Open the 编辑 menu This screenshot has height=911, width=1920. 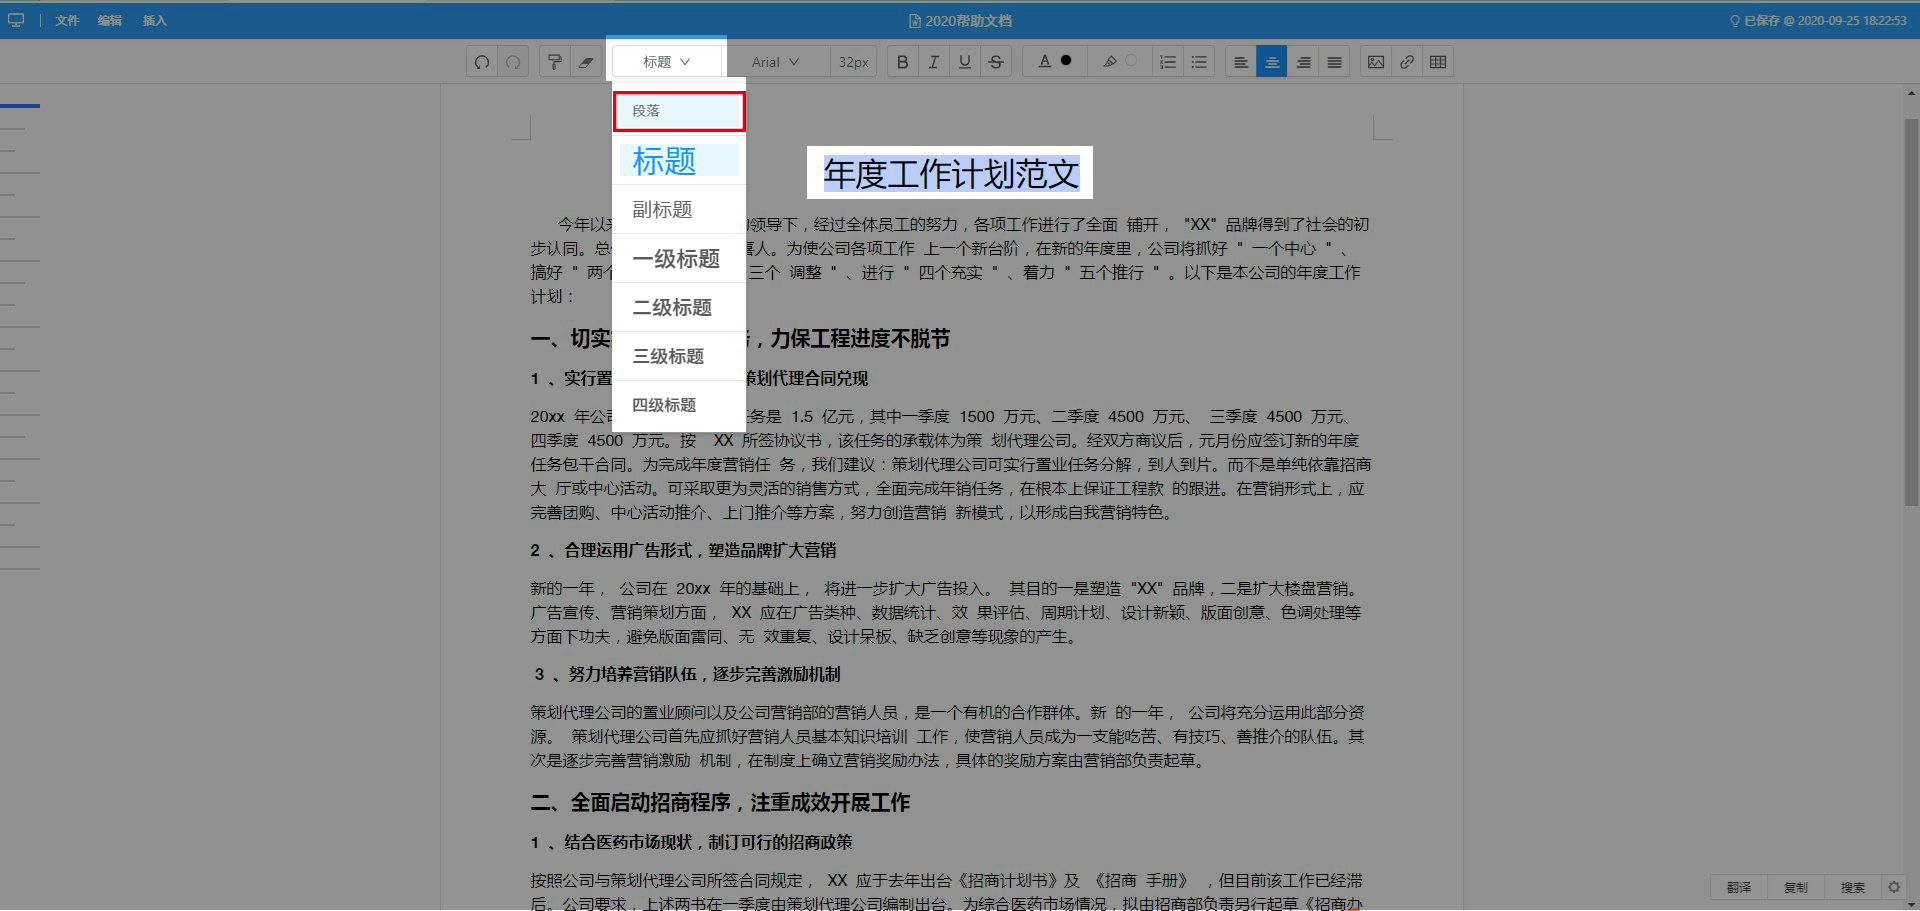pyautogui.click(x=110, y=20)
